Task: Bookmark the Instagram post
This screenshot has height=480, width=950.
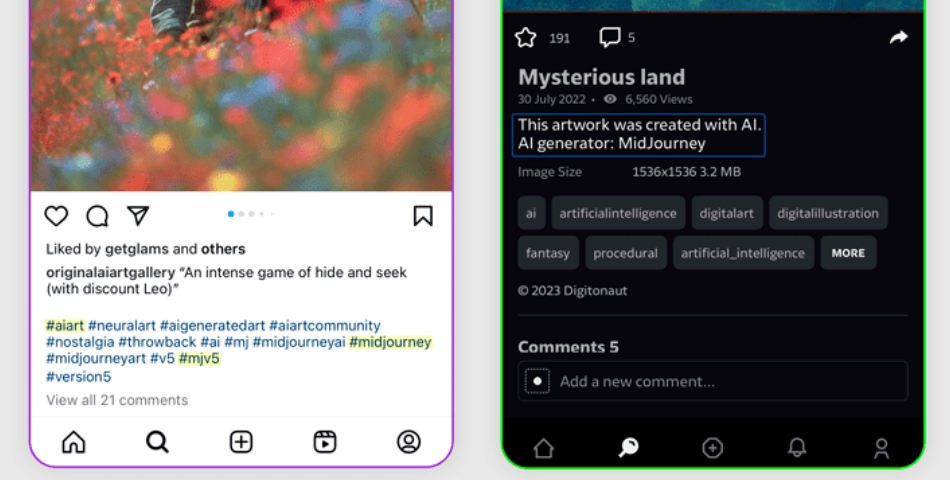Action: (423, 216)
